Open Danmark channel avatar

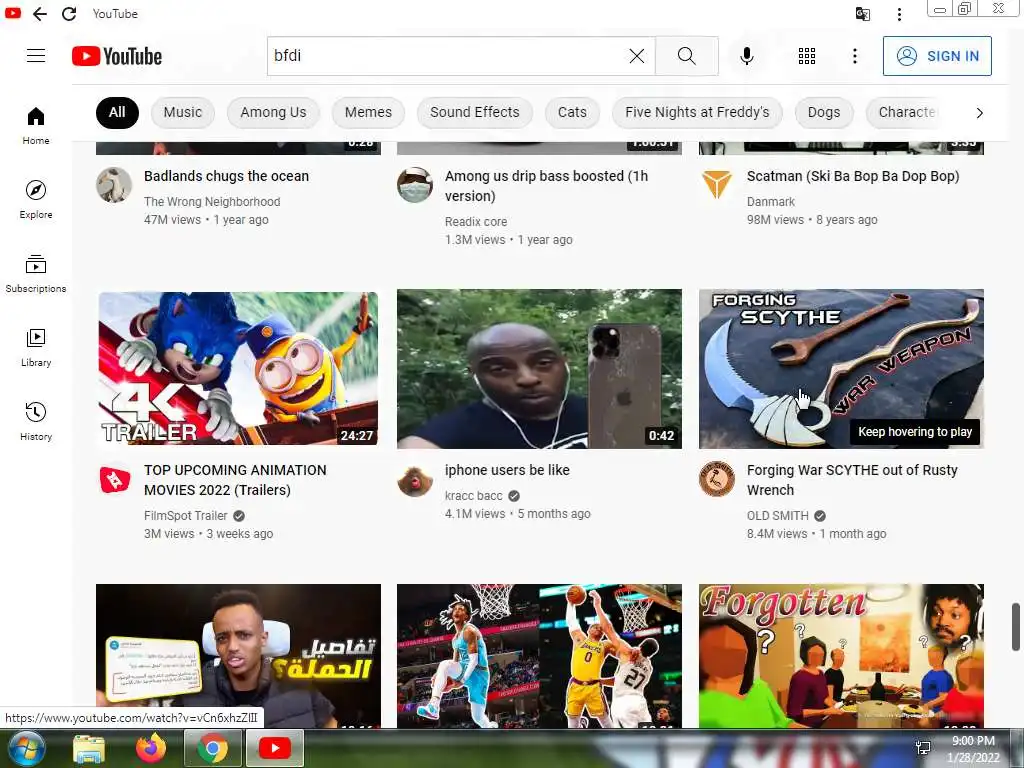[x=716, y=185]
